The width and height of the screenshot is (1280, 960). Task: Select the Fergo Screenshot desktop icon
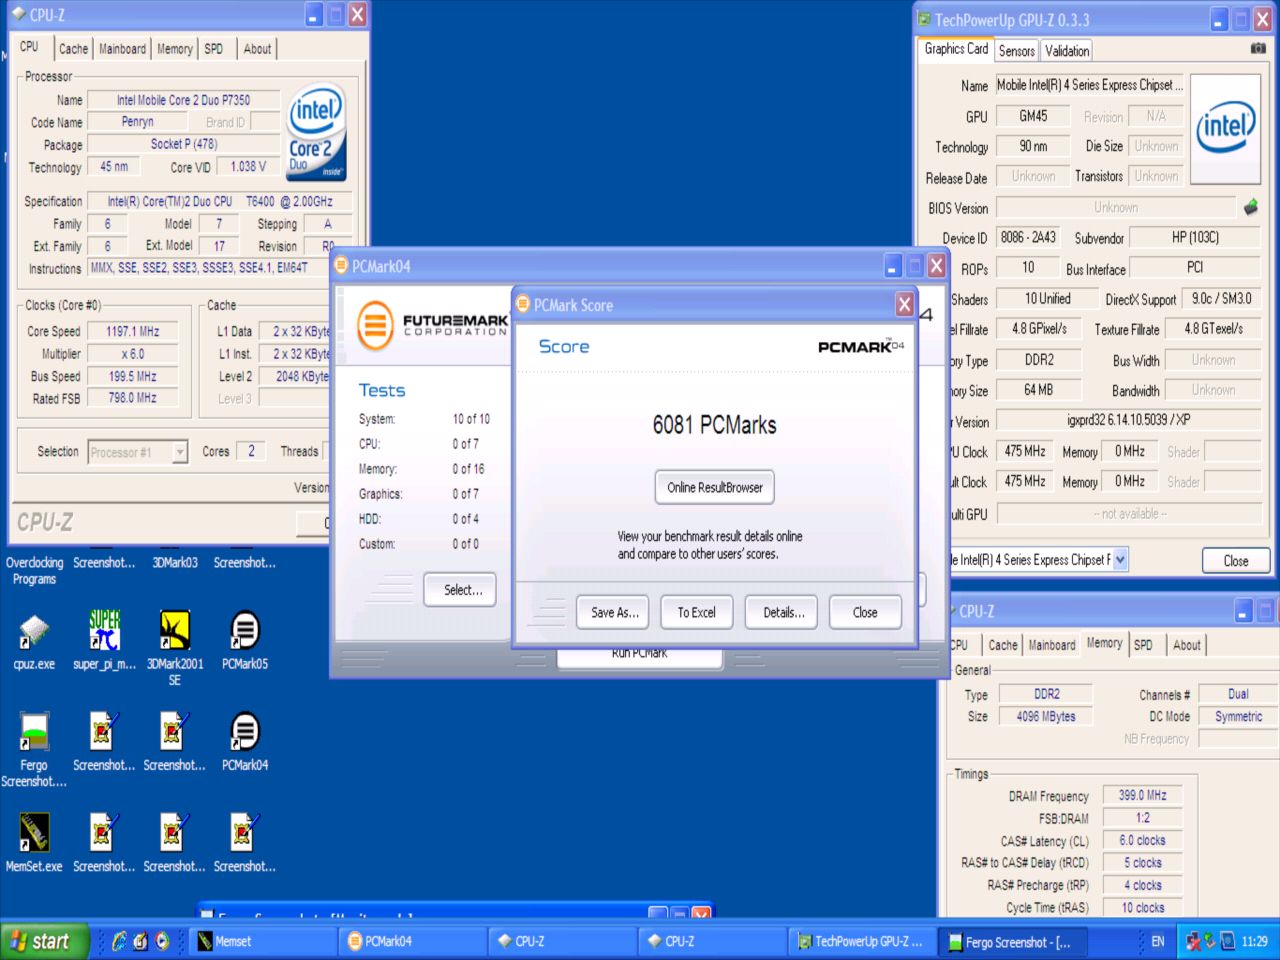[34, 750]
